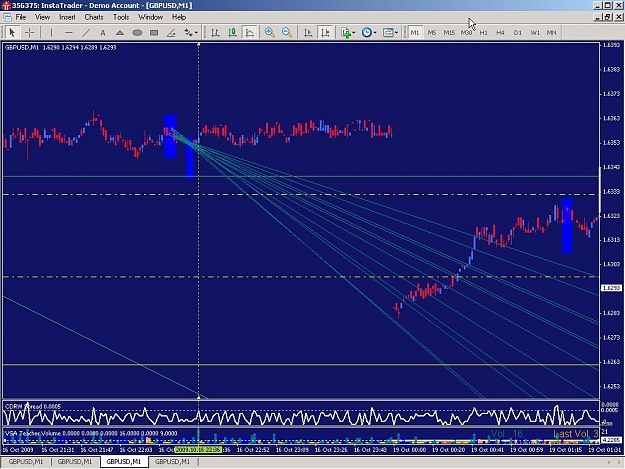The image size is (625, 469).
Task: Select the H1 timeframe
Action: (x=483, y=33)
